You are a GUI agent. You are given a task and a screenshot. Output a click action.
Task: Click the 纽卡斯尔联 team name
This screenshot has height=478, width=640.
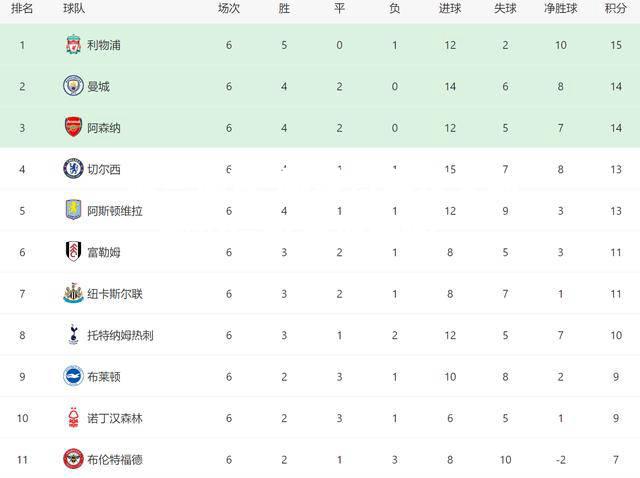coord(115,293)
